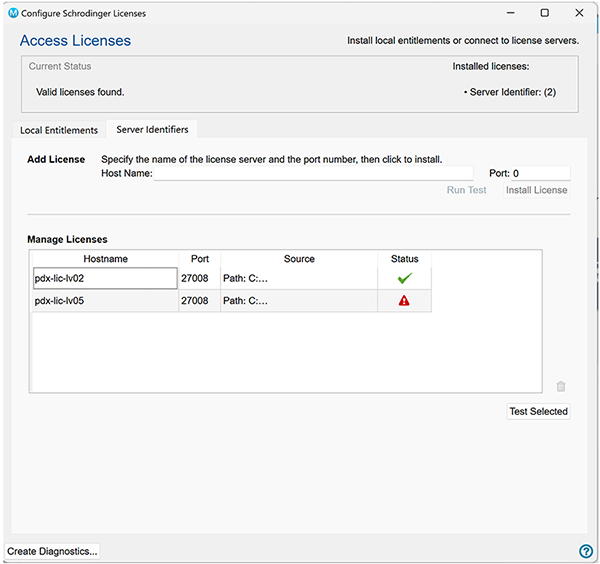600x564 pixels.
Task: Click the Hostname column header
Action: point(105,259)
